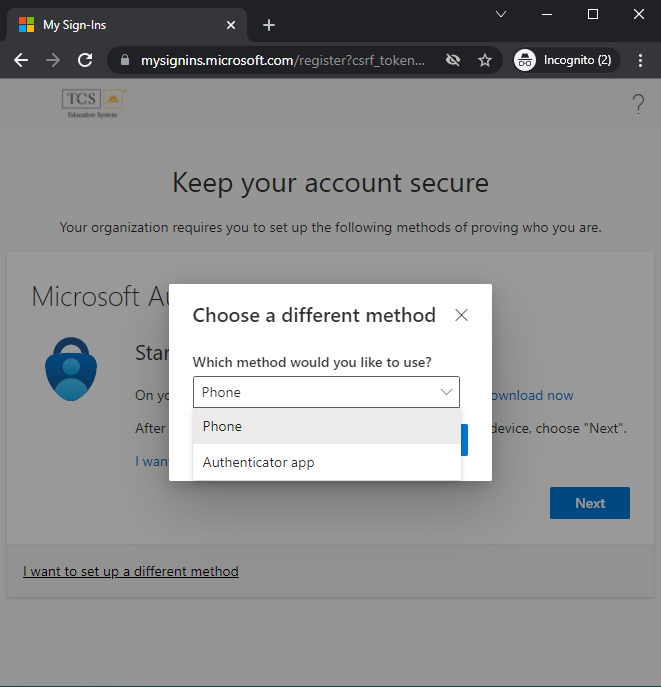Viewport: 661px width, 687px height.
Task: Go back using the browser back arrow
Action: [x=21, y=60]
